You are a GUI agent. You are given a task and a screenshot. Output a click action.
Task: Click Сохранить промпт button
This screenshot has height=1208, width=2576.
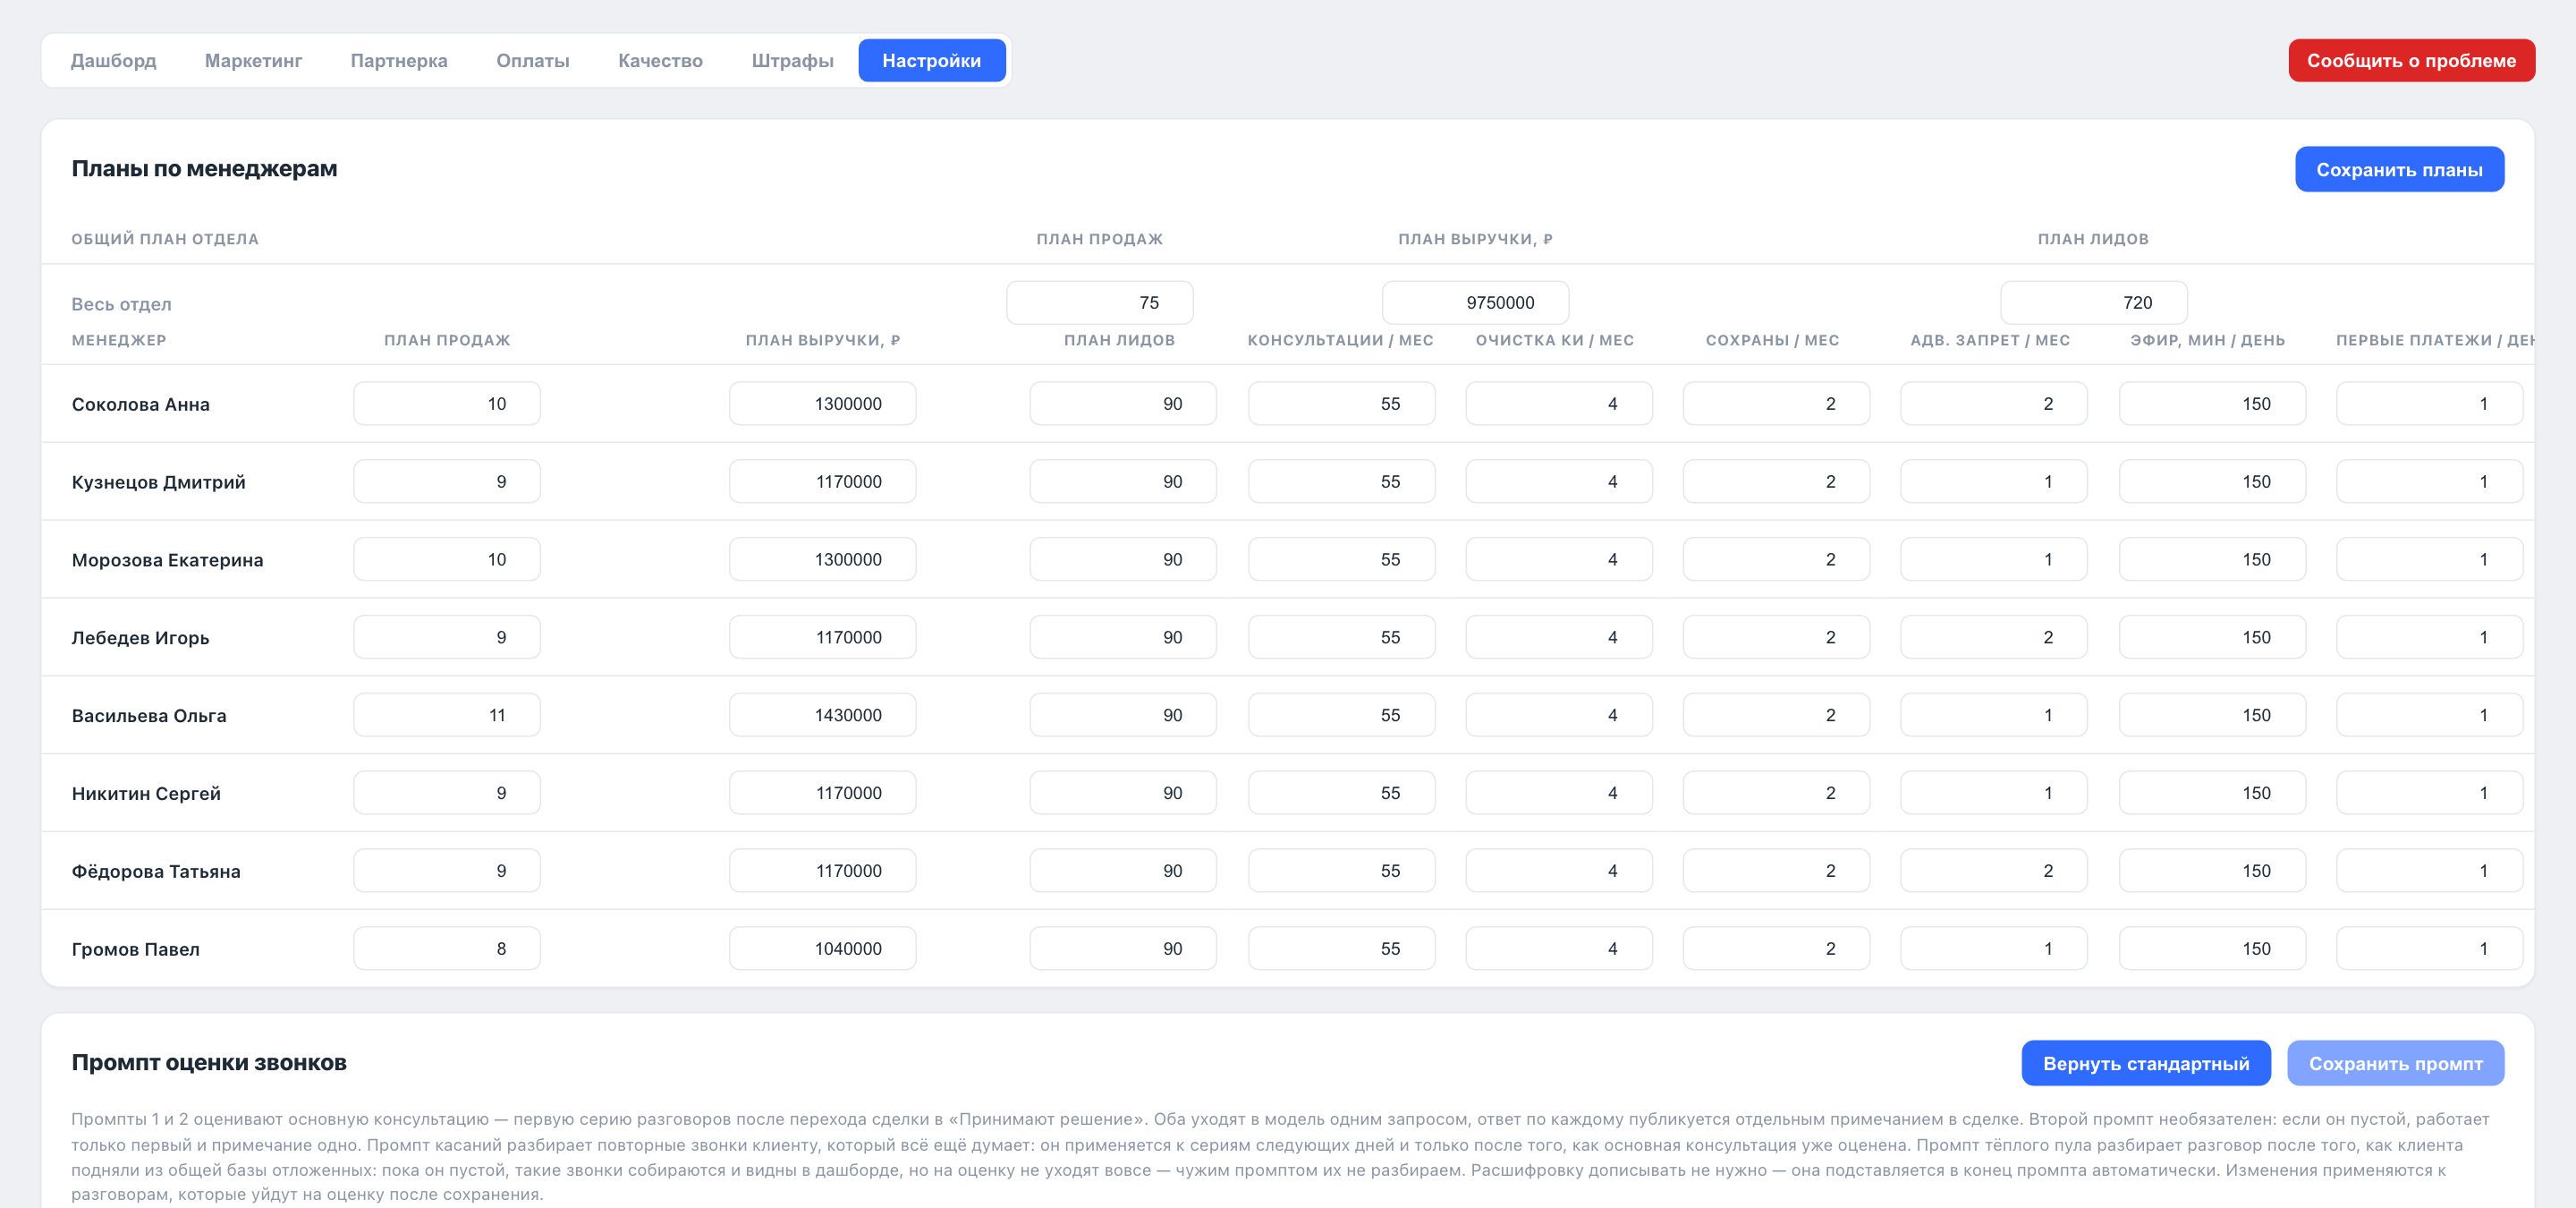pyautogui.click(x=2395, y=1063)
